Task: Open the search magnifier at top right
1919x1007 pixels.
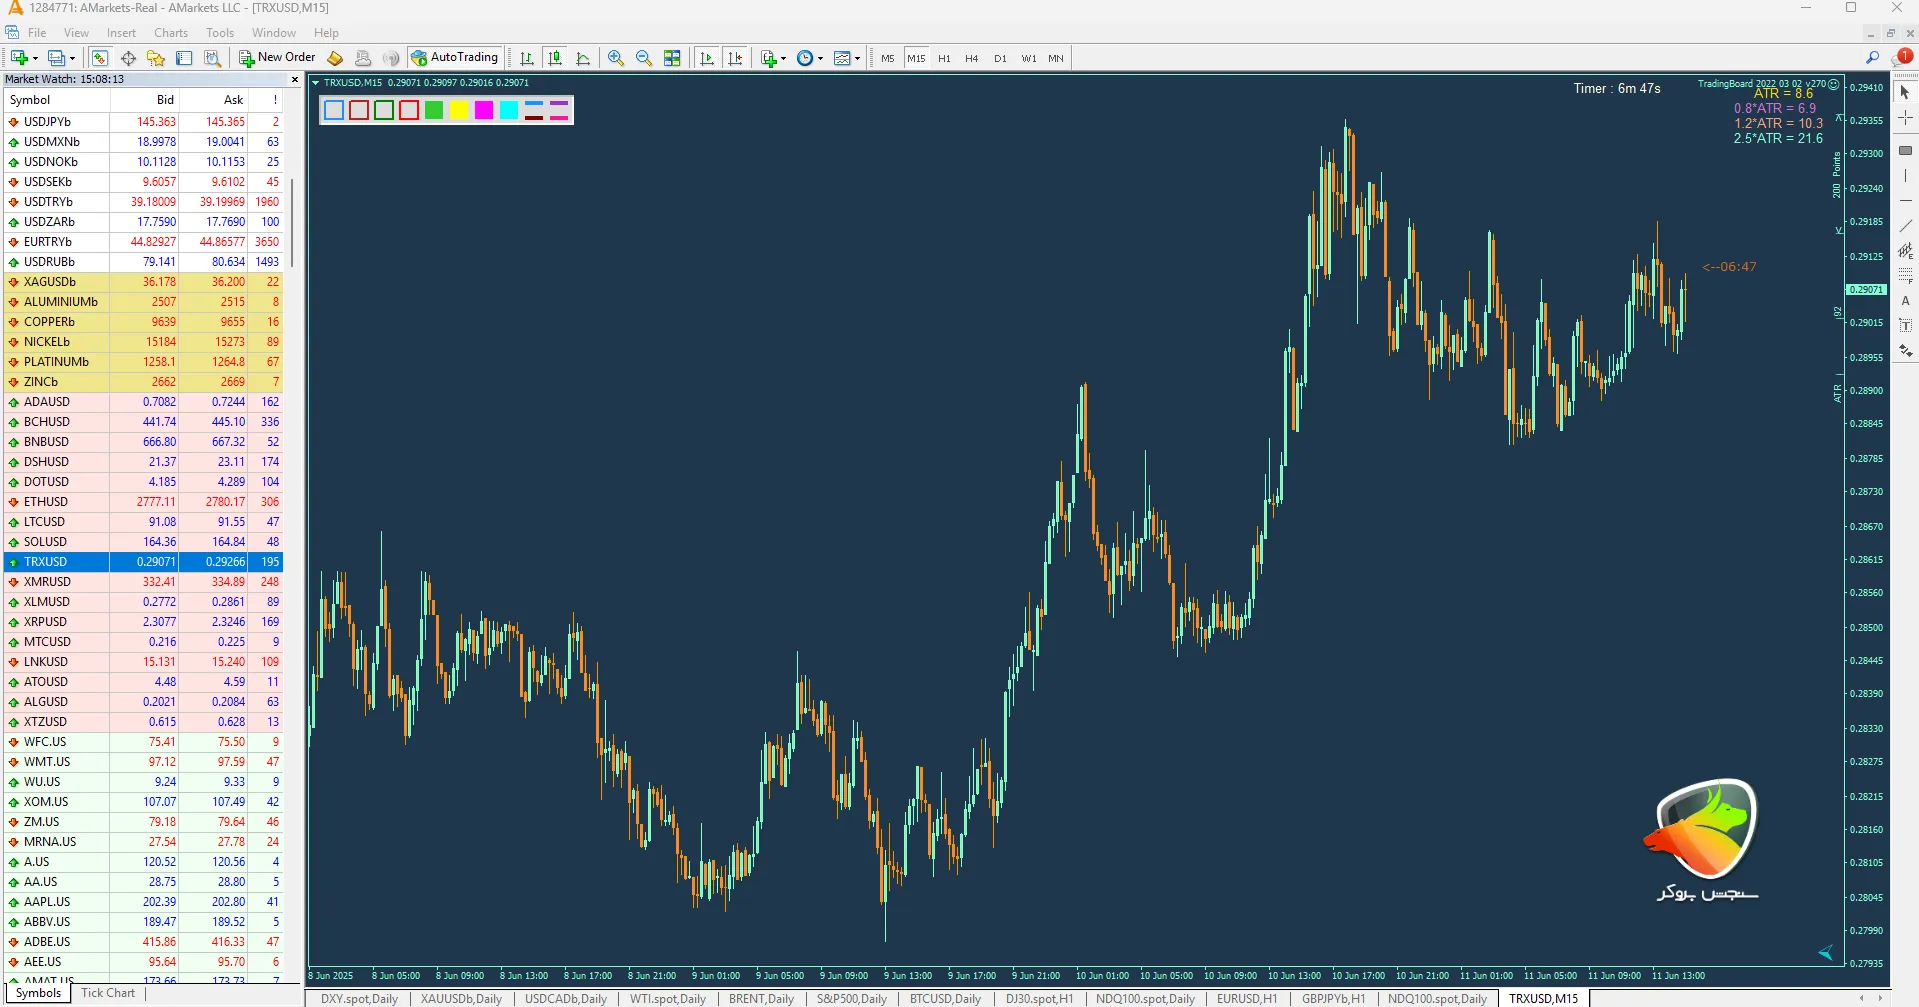Action: [1872, 58]
